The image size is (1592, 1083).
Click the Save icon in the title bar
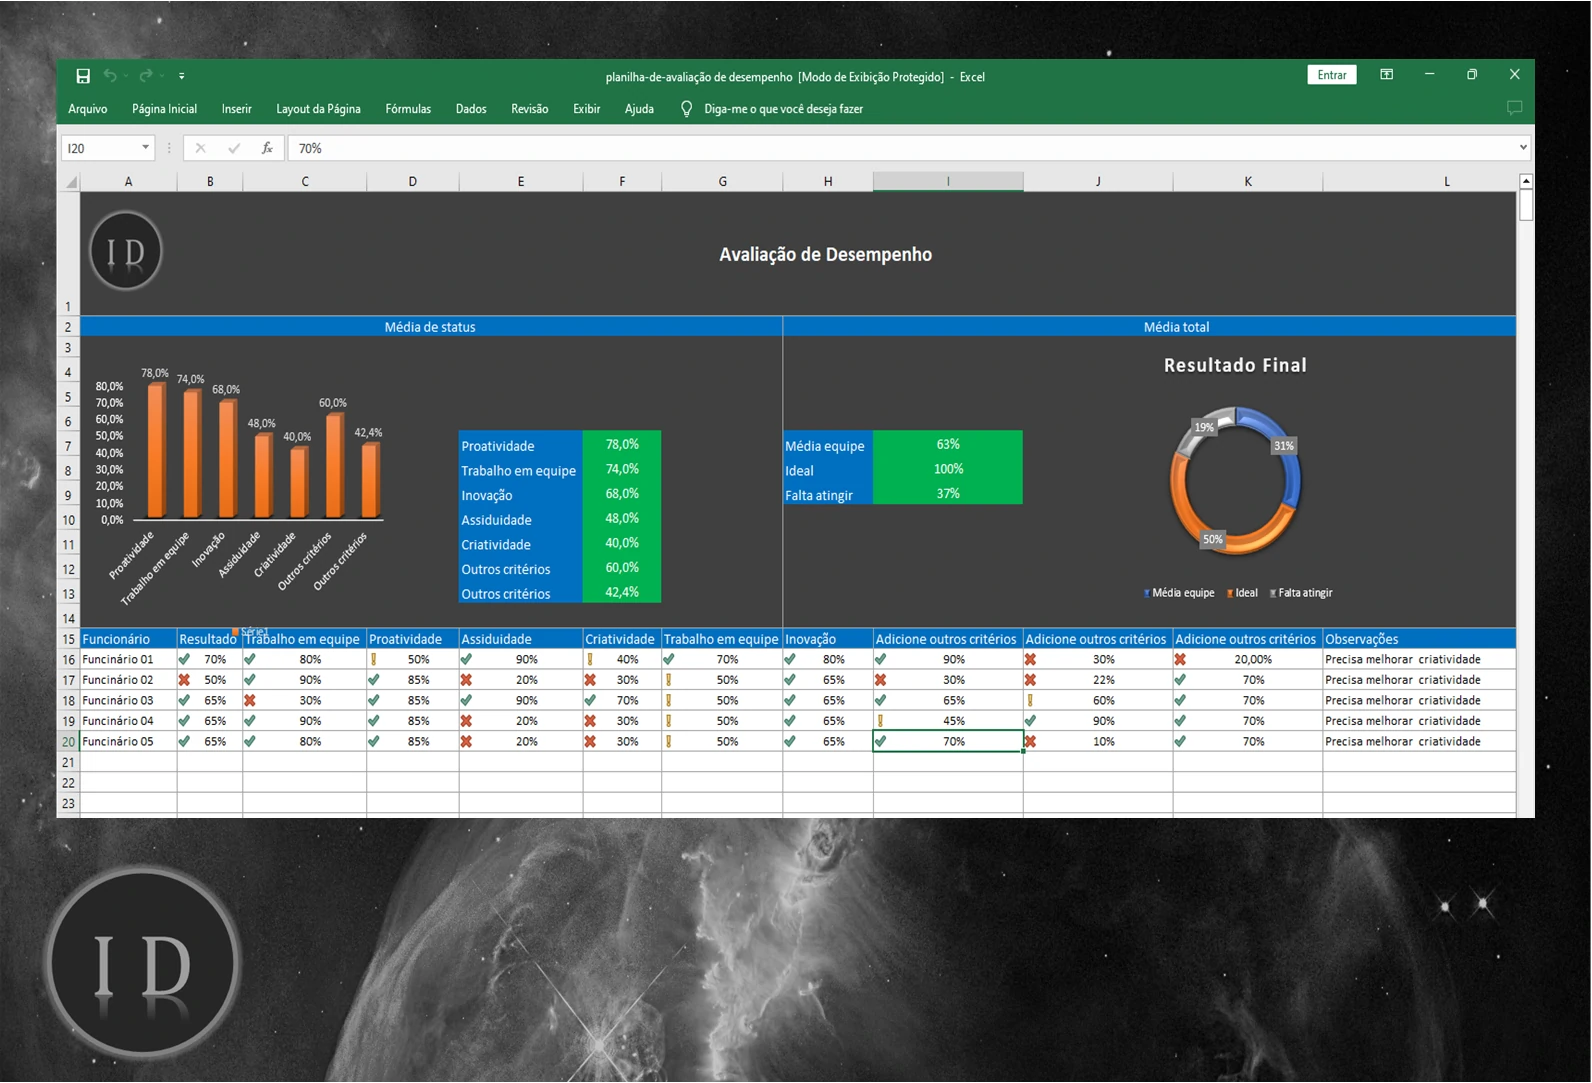click(x=83, y=76)
